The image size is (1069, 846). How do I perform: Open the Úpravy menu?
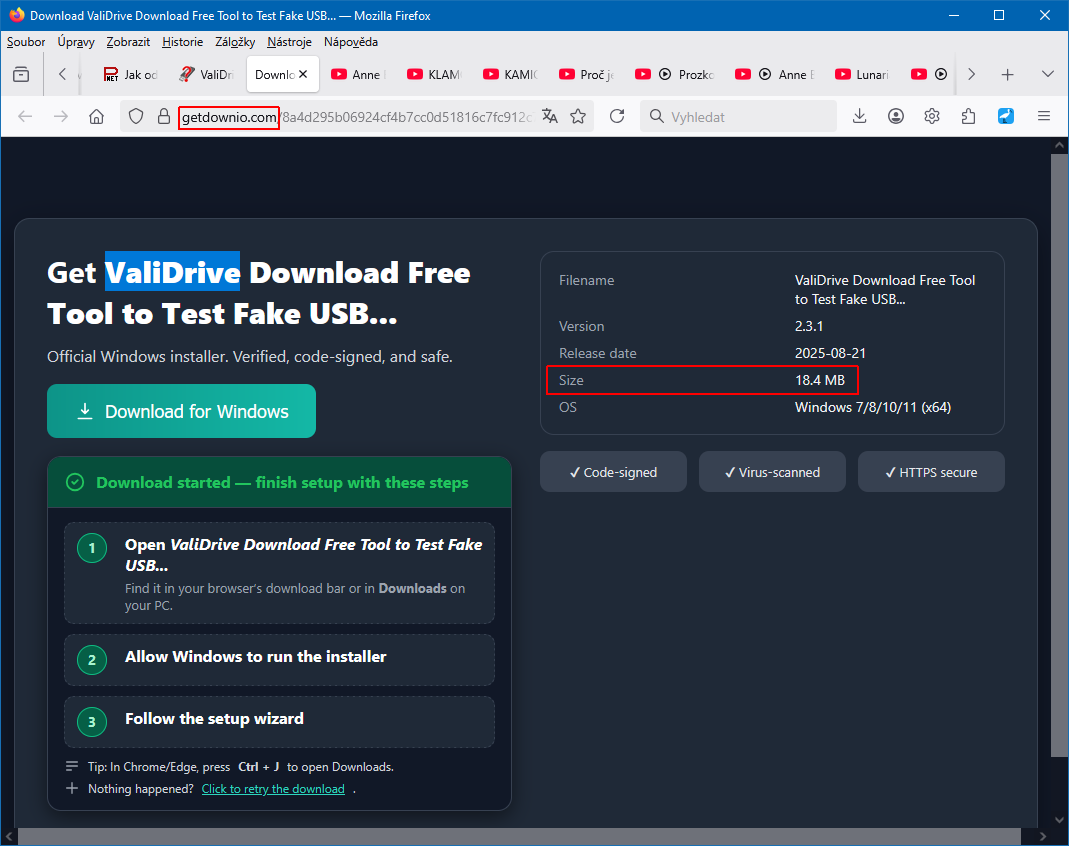pyautogui.click(x=76, y=42)
